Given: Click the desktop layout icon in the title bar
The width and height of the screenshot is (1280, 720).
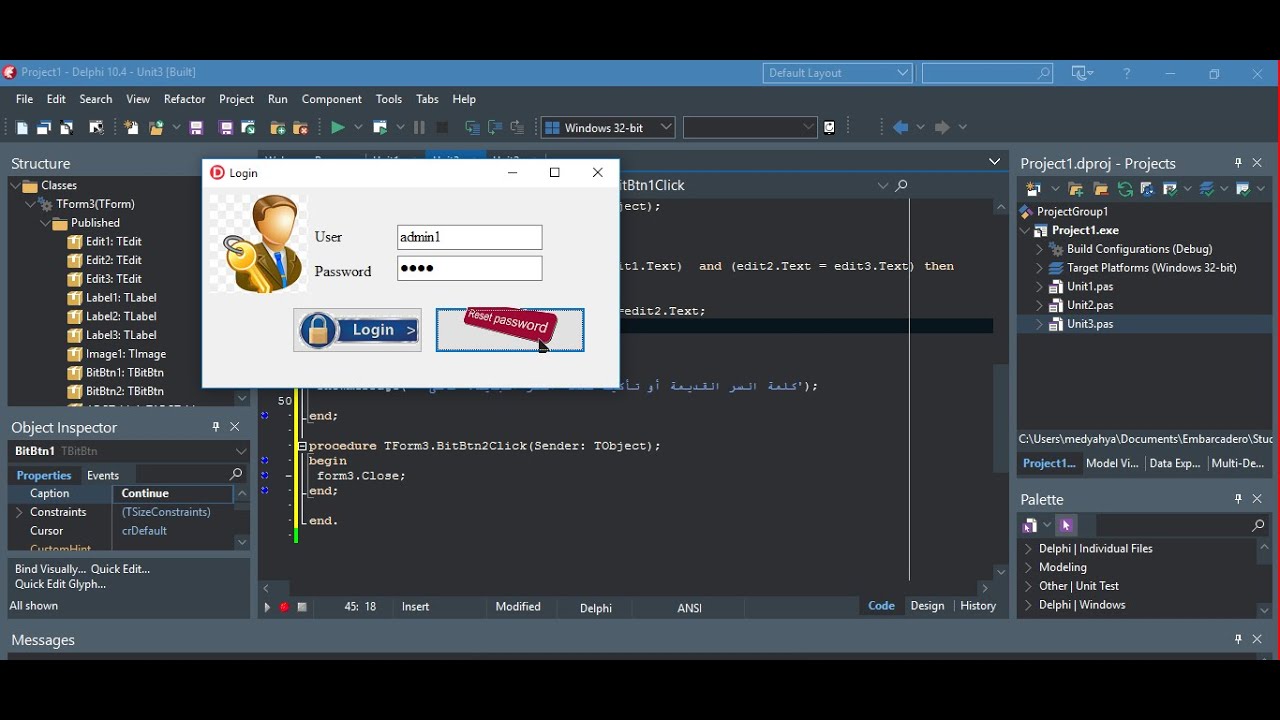Looking at the screenshot, I should click(1084, 74).
